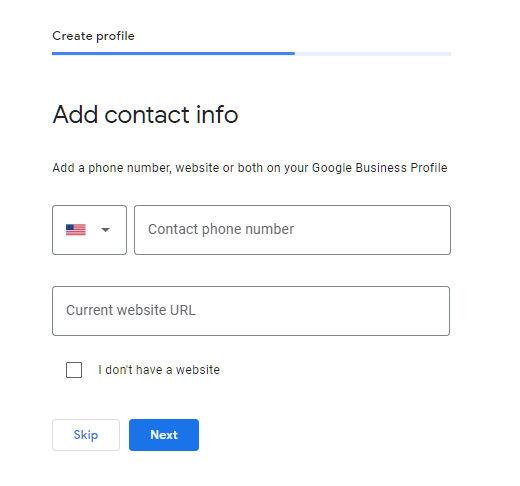Select the Create profile step label
The height and width of the screenshot is (486, 520).
93,36
